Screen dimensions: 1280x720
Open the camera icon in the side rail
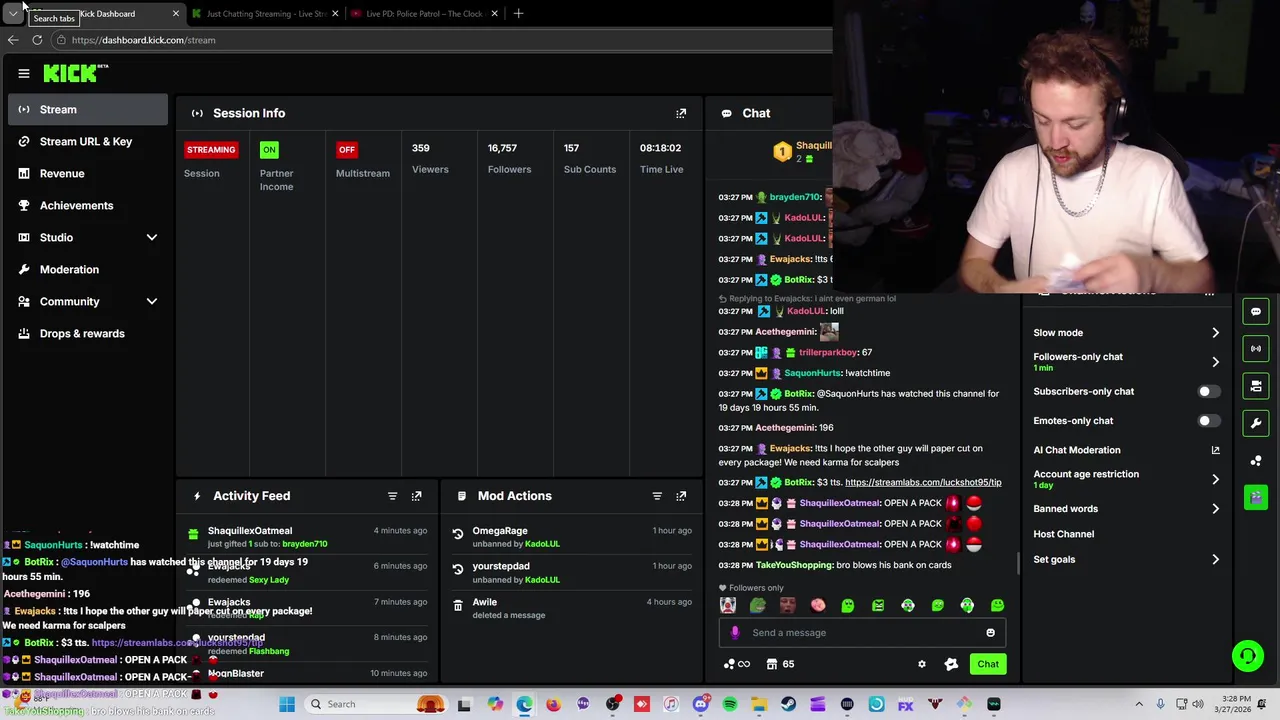coord(1256,386)
